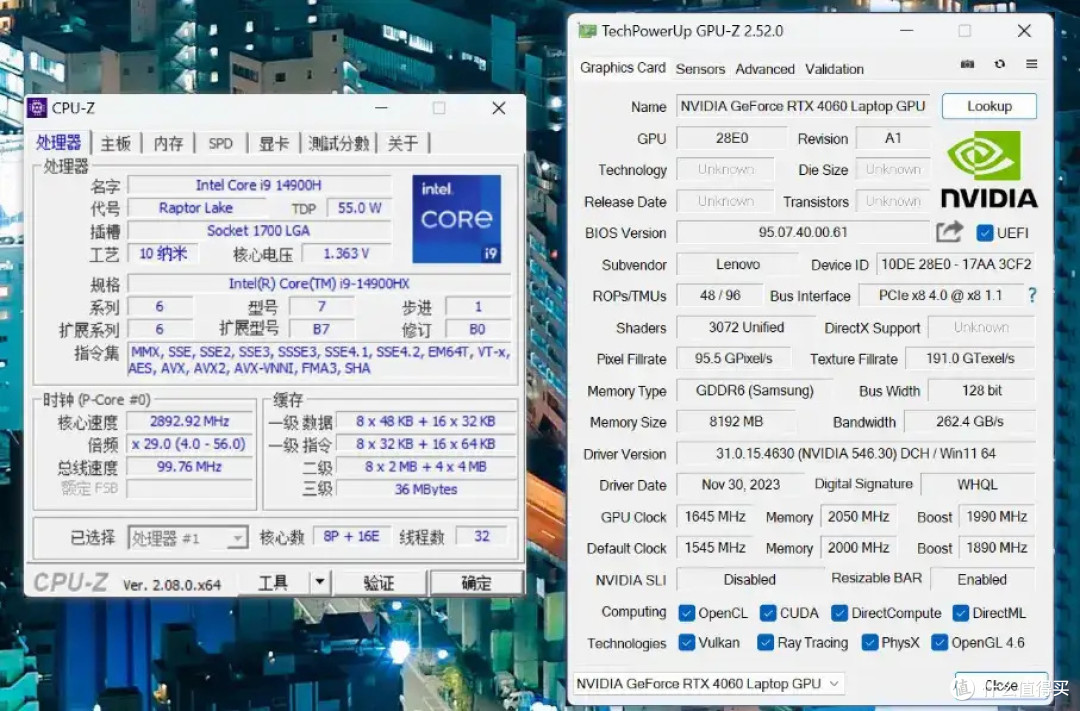Click the x 29.0 (4.0 - 56.0) multiplier value

(x=189, y=444)
